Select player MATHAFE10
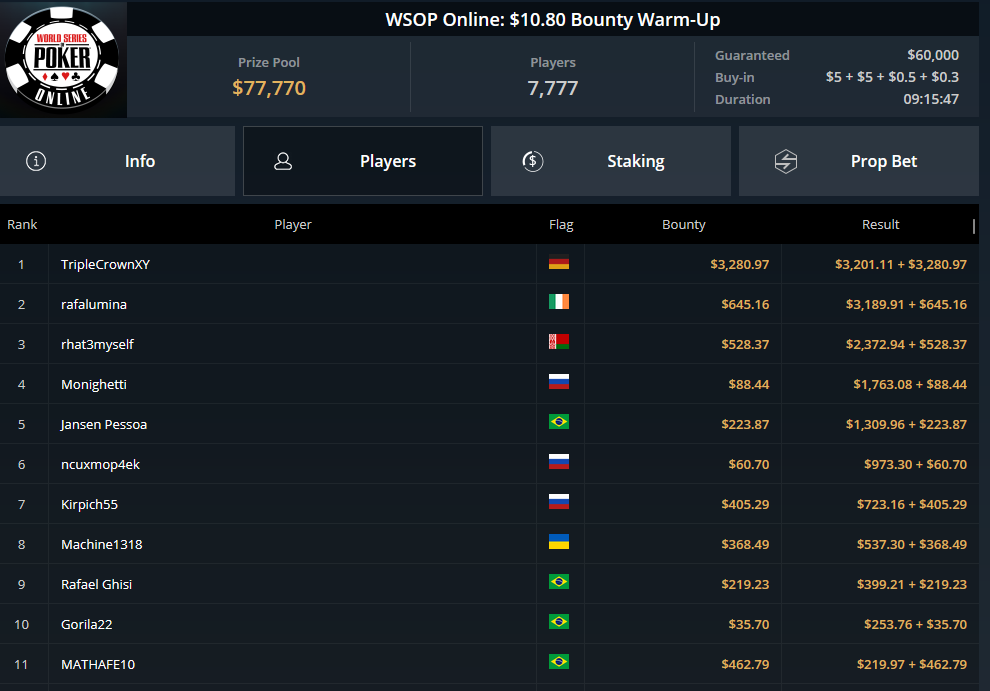This screenshot has height=691, width=990. [98, 664]
